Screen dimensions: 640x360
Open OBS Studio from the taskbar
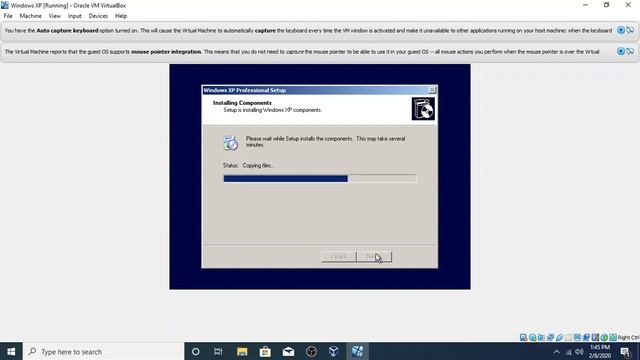click(311, 351)
